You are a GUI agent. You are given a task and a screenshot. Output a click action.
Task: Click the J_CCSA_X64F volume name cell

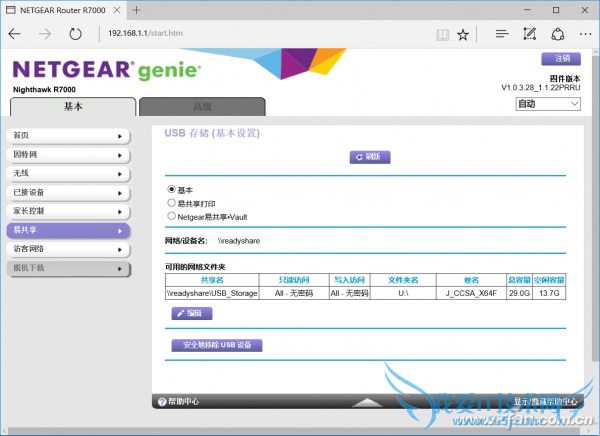coord(471,294)
